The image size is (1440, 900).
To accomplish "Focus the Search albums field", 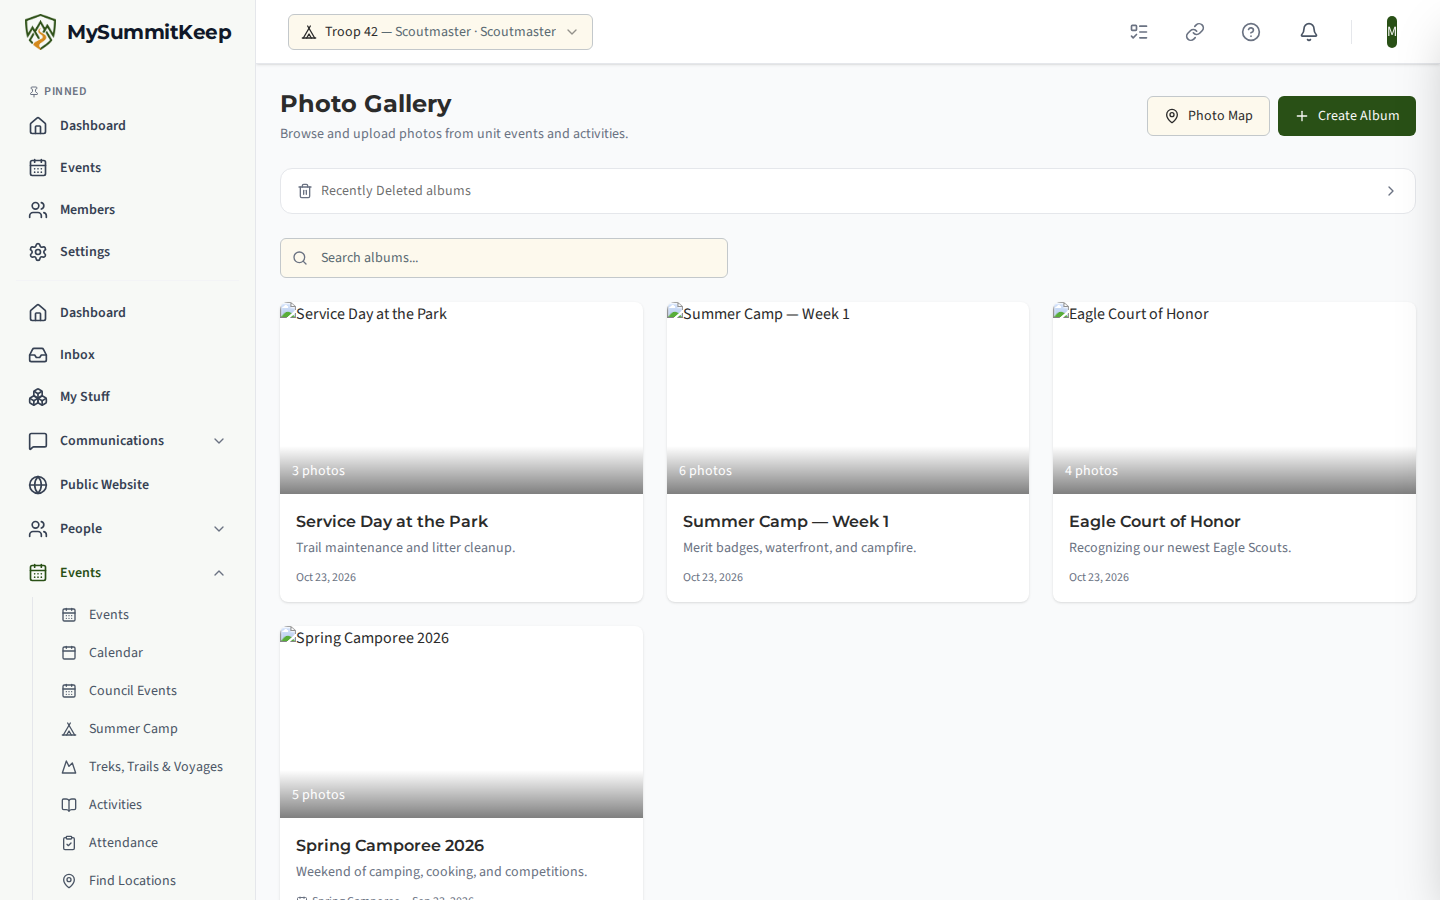I will click(504, 258).
